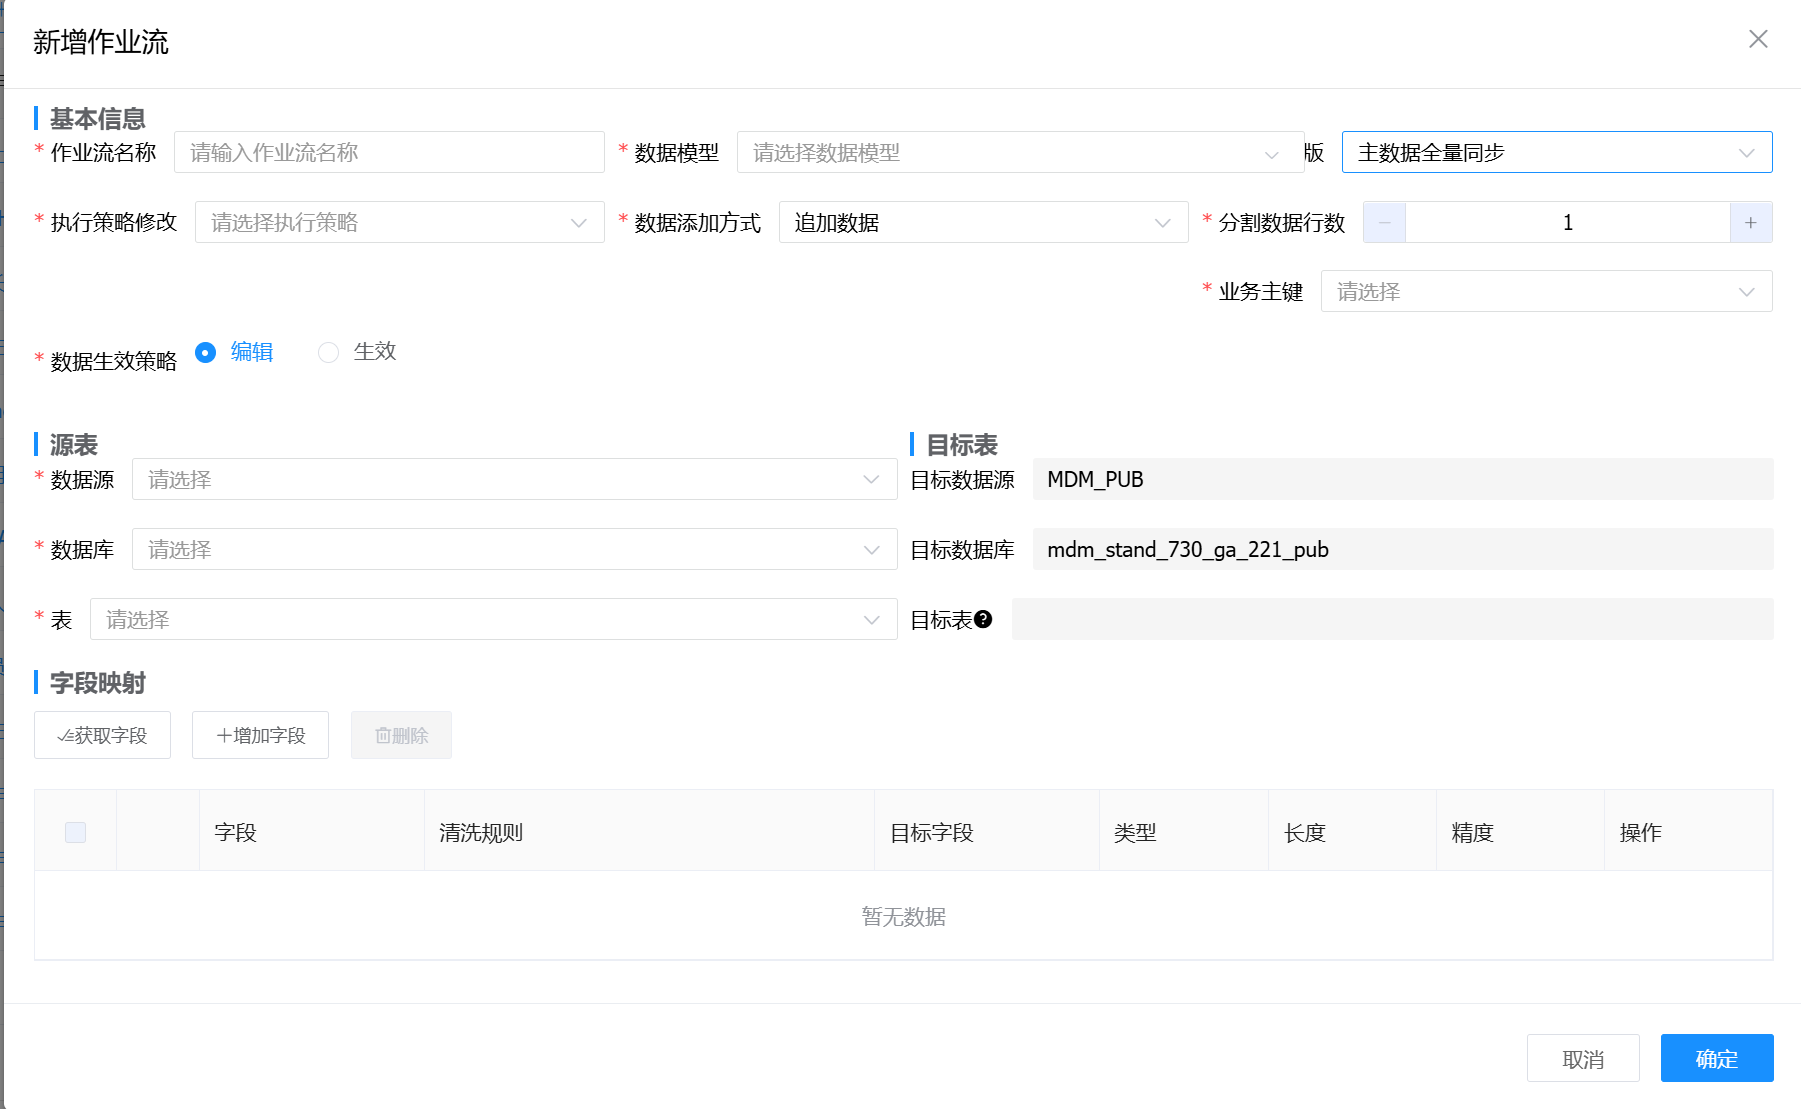Open the source 数据库 dropdown
Screen dimensions: 1801x1109
pyautogui.click(x=514, y=549)
